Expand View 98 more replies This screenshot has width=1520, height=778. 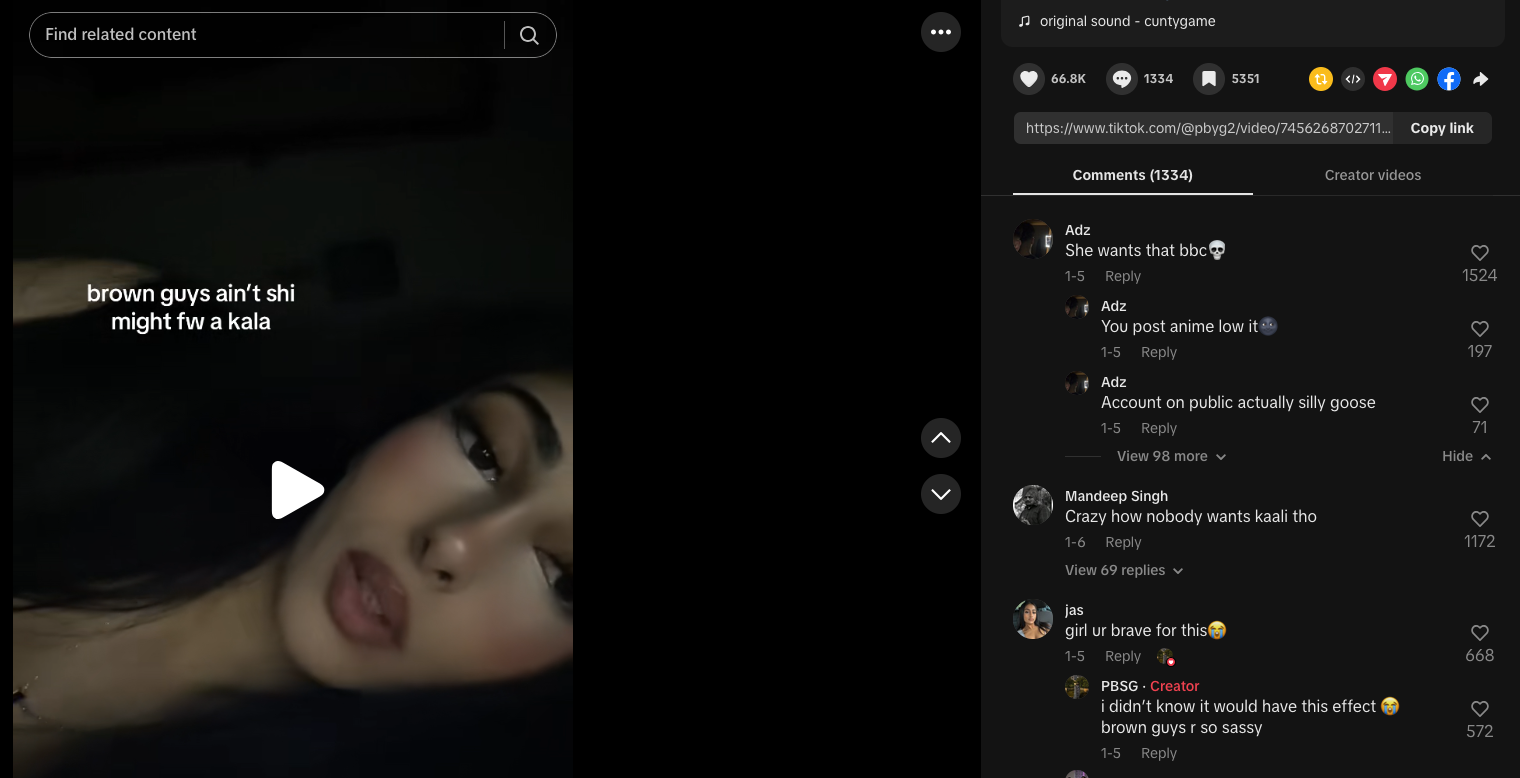coord(1171,456)
